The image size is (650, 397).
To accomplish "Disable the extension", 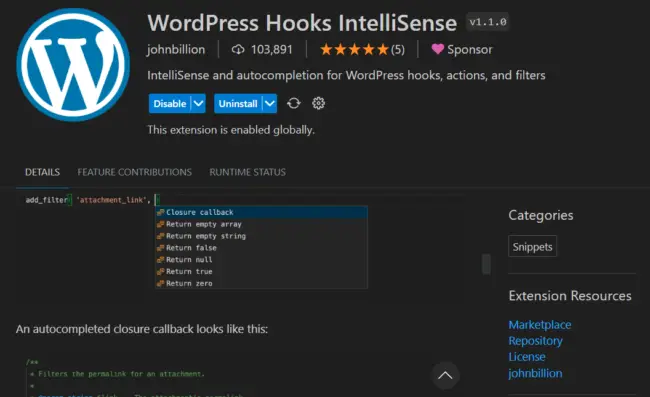I will (170, 104).
